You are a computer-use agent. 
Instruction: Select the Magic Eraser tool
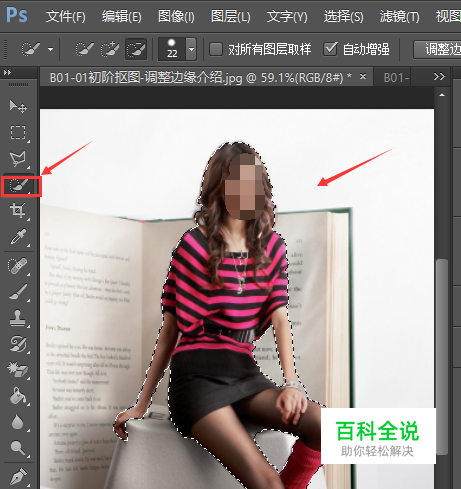coord(18,370)
